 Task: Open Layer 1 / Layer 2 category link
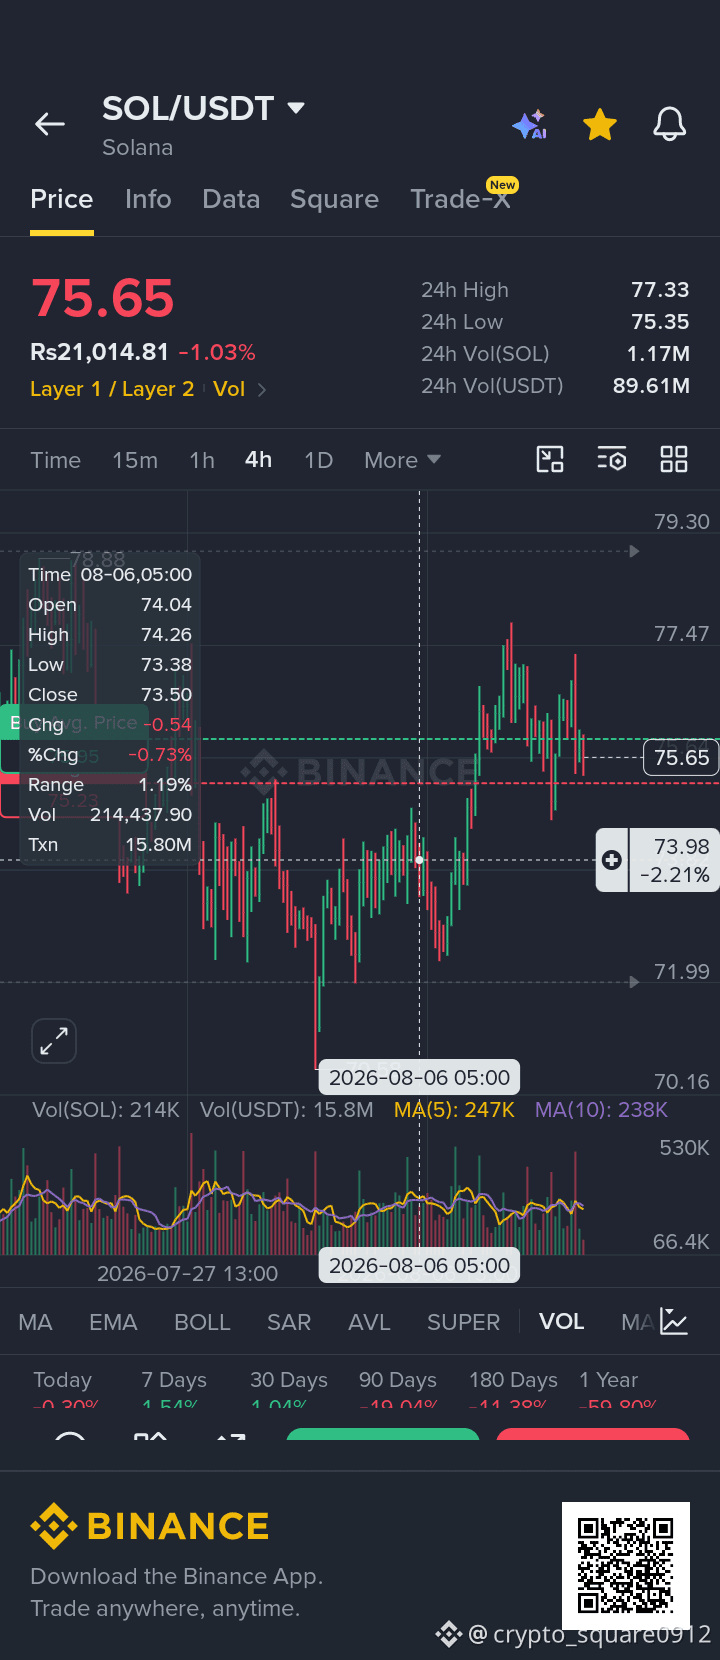pyautogui.click(x=112, y=389)
